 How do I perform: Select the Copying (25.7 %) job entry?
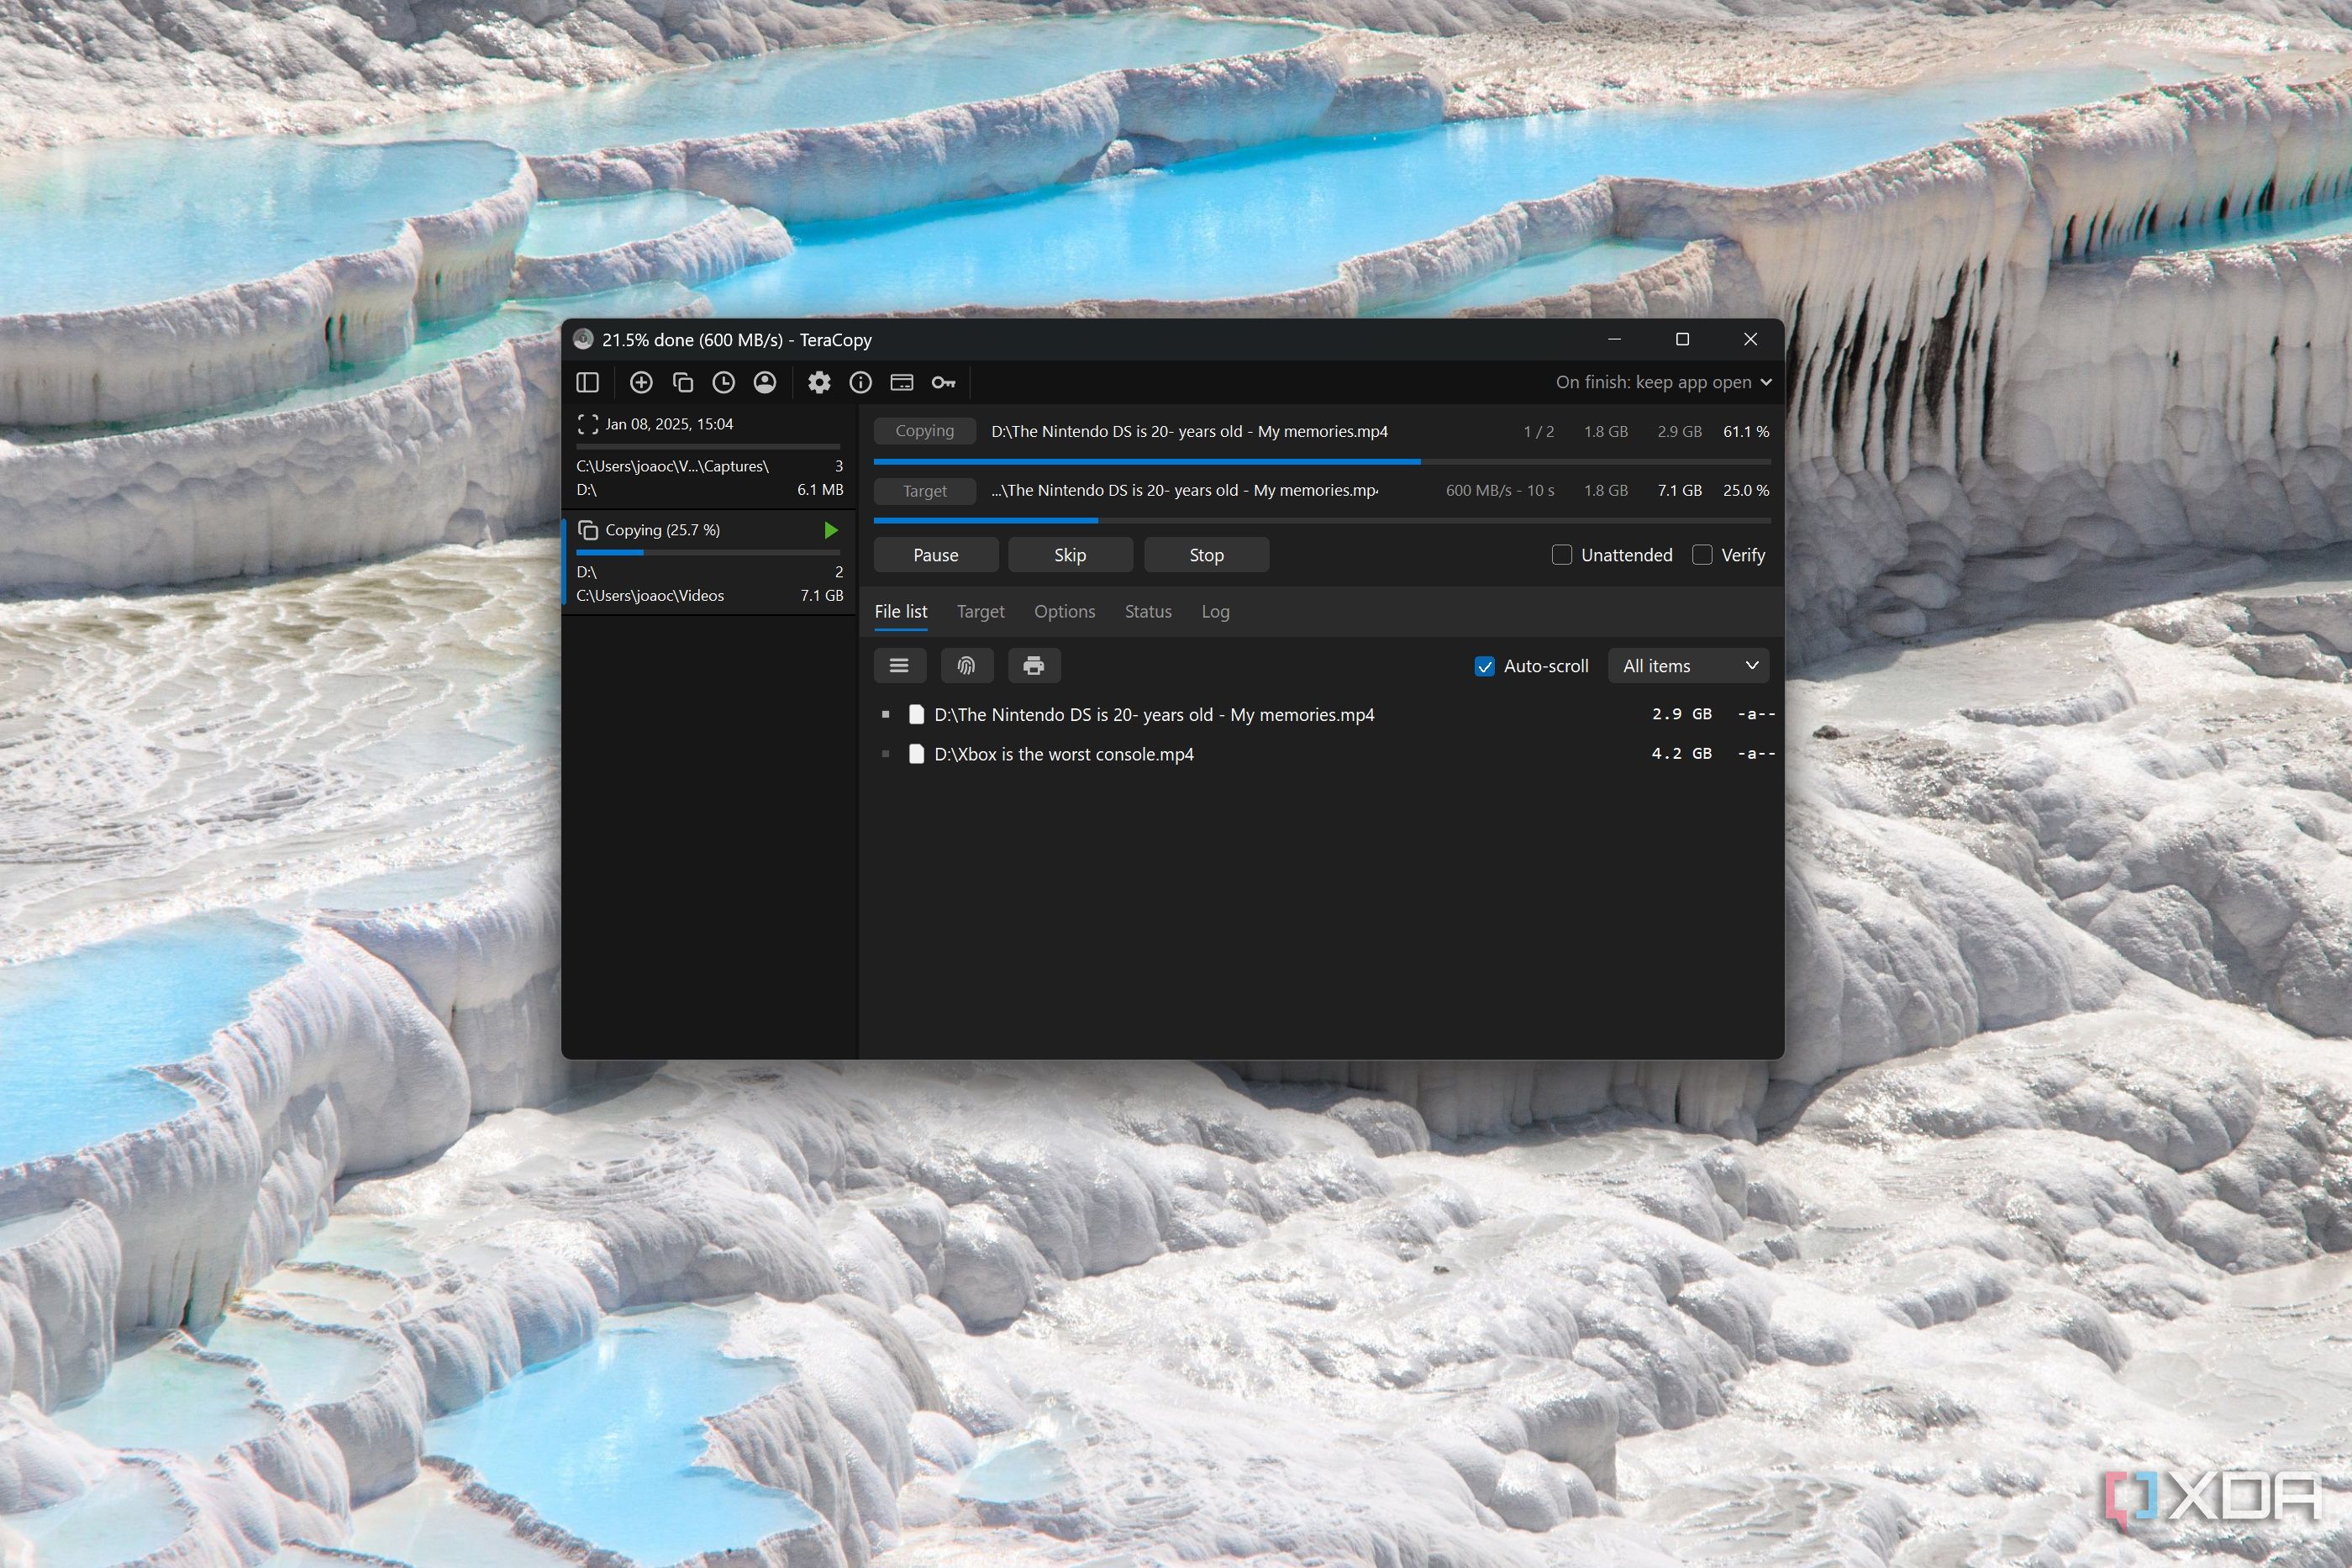[708, 561]
